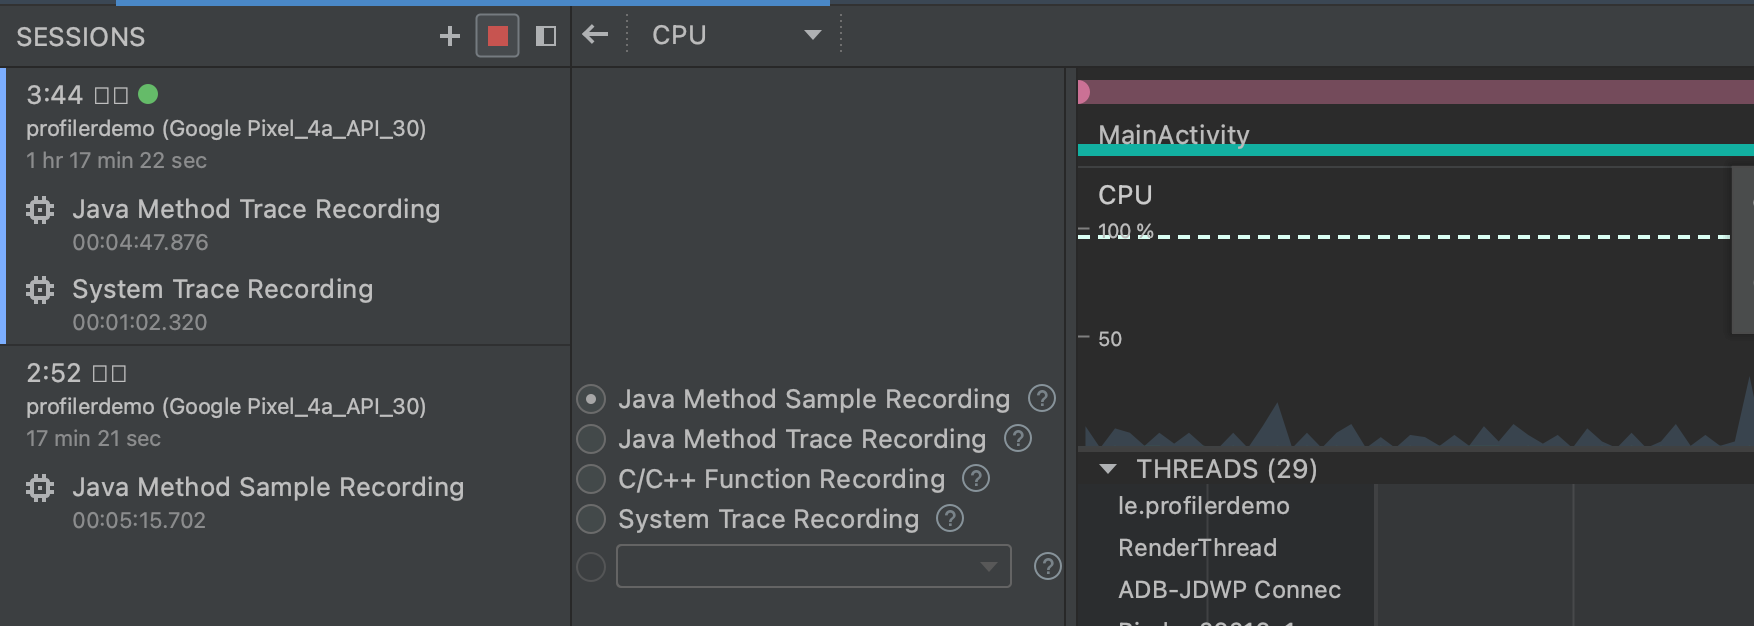Viewport: 1754px width, 626px height.
Task: Open the custom configuration combo box
Action: tap(813, 566)
